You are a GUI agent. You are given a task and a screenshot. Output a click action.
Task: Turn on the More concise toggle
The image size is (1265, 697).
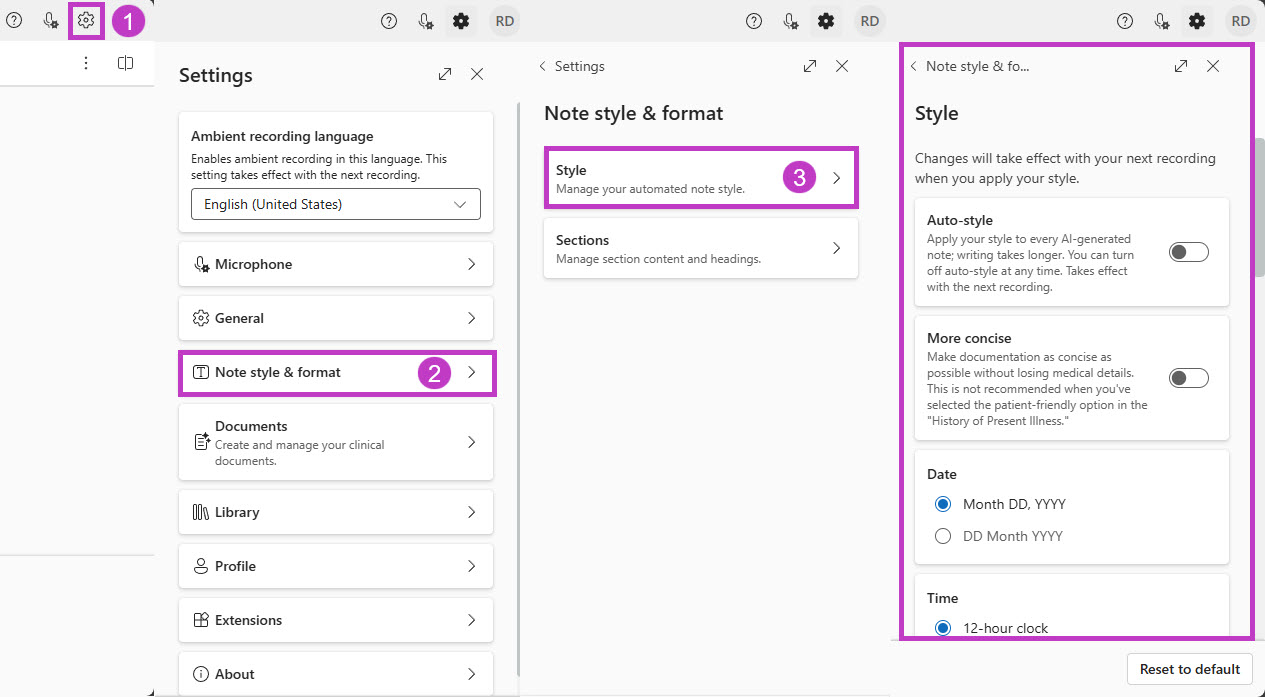click(x=1188, y=377)
